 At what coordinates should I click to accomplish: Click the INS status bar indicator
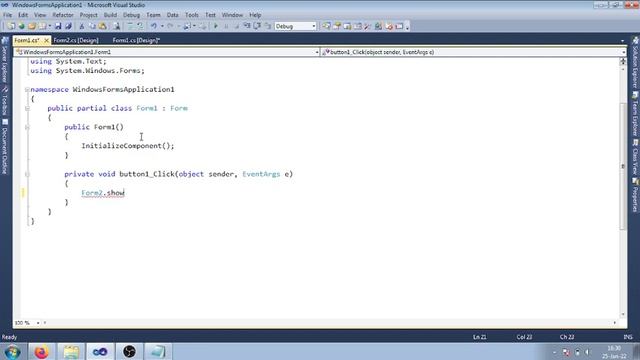tap(628, 337)
